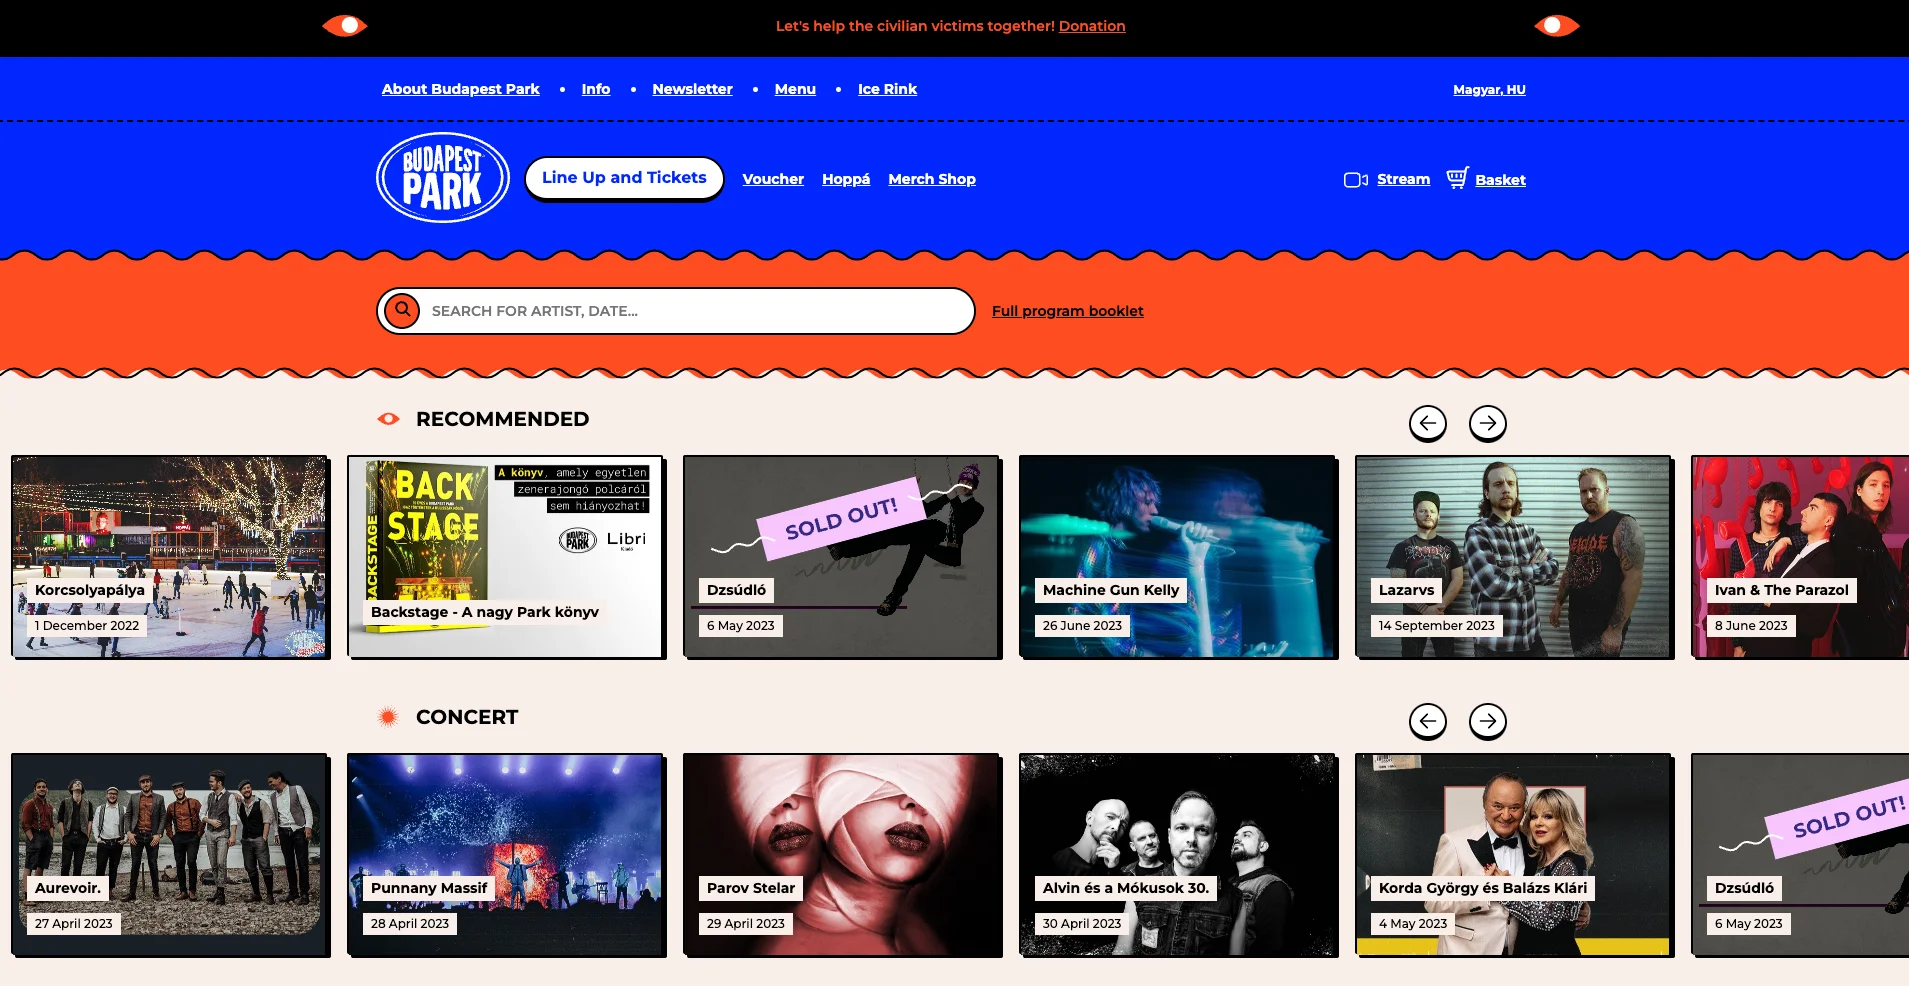Image resolution: width=1909 pixels, height=986 pixels.
Task: Click the 26 June 2023 date label
Action: [1082, 626]
